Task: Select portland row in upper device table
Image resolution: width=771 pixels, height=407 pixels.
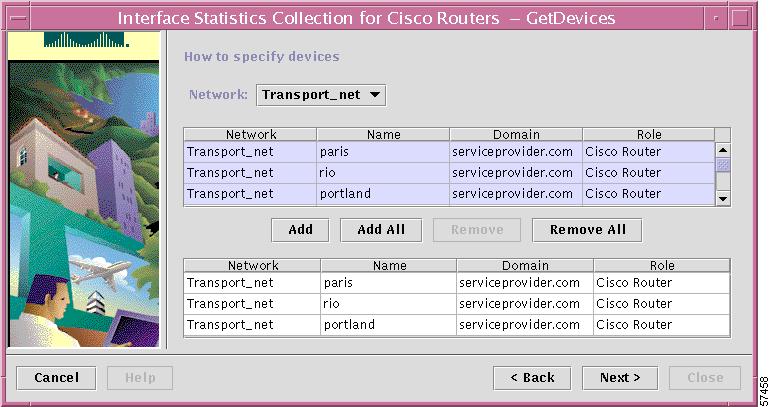Action: click(449, 194)
